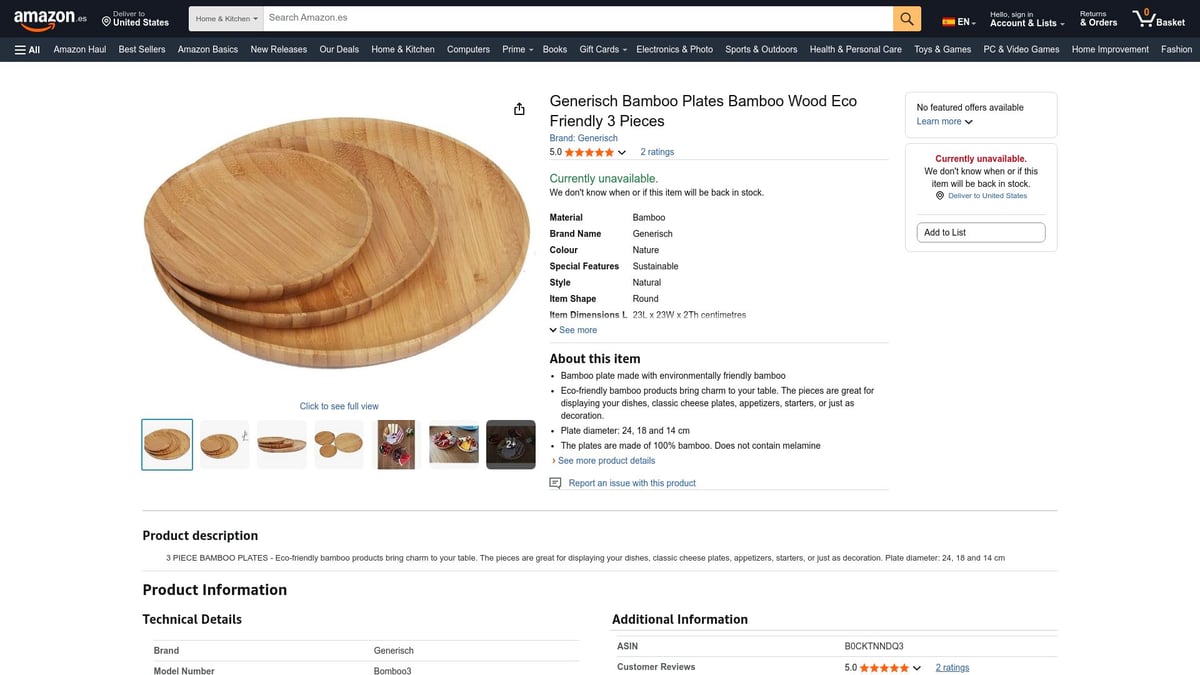
Task: Expand the Learn more offers chevron
Action: 968,122
